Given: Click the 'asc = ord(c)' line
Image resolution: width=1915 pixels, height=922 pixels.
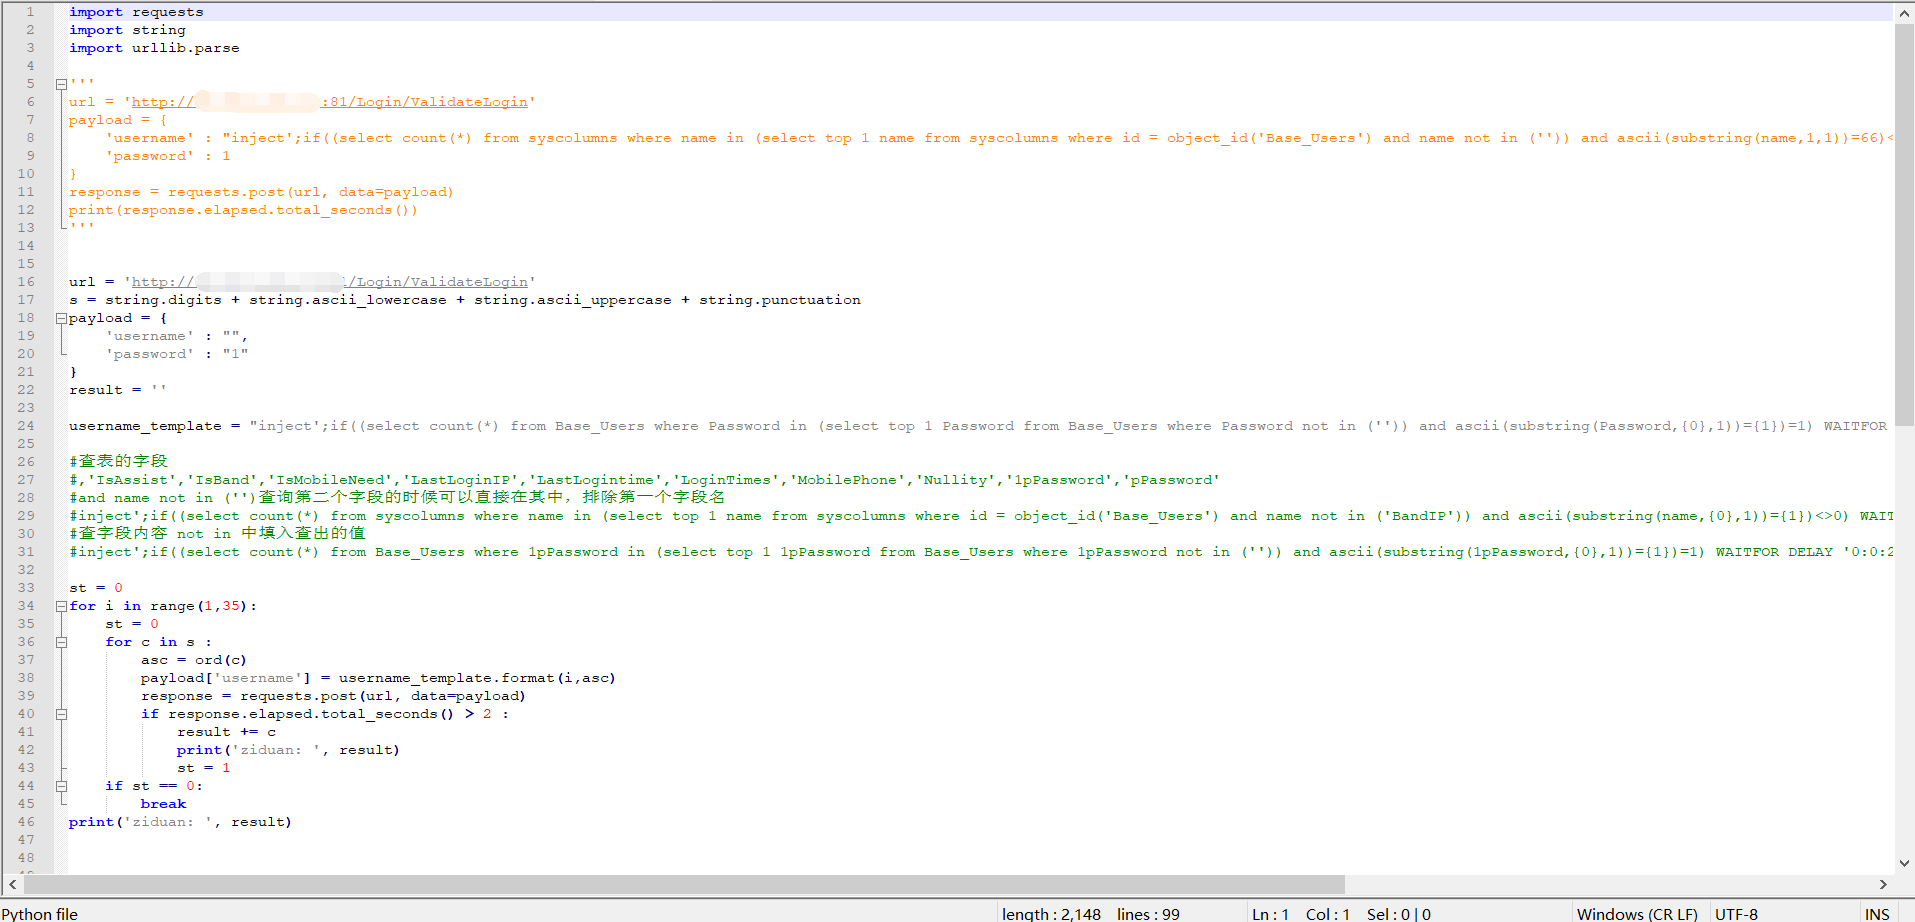Looking at the screenshot, I should click(194, 660).
